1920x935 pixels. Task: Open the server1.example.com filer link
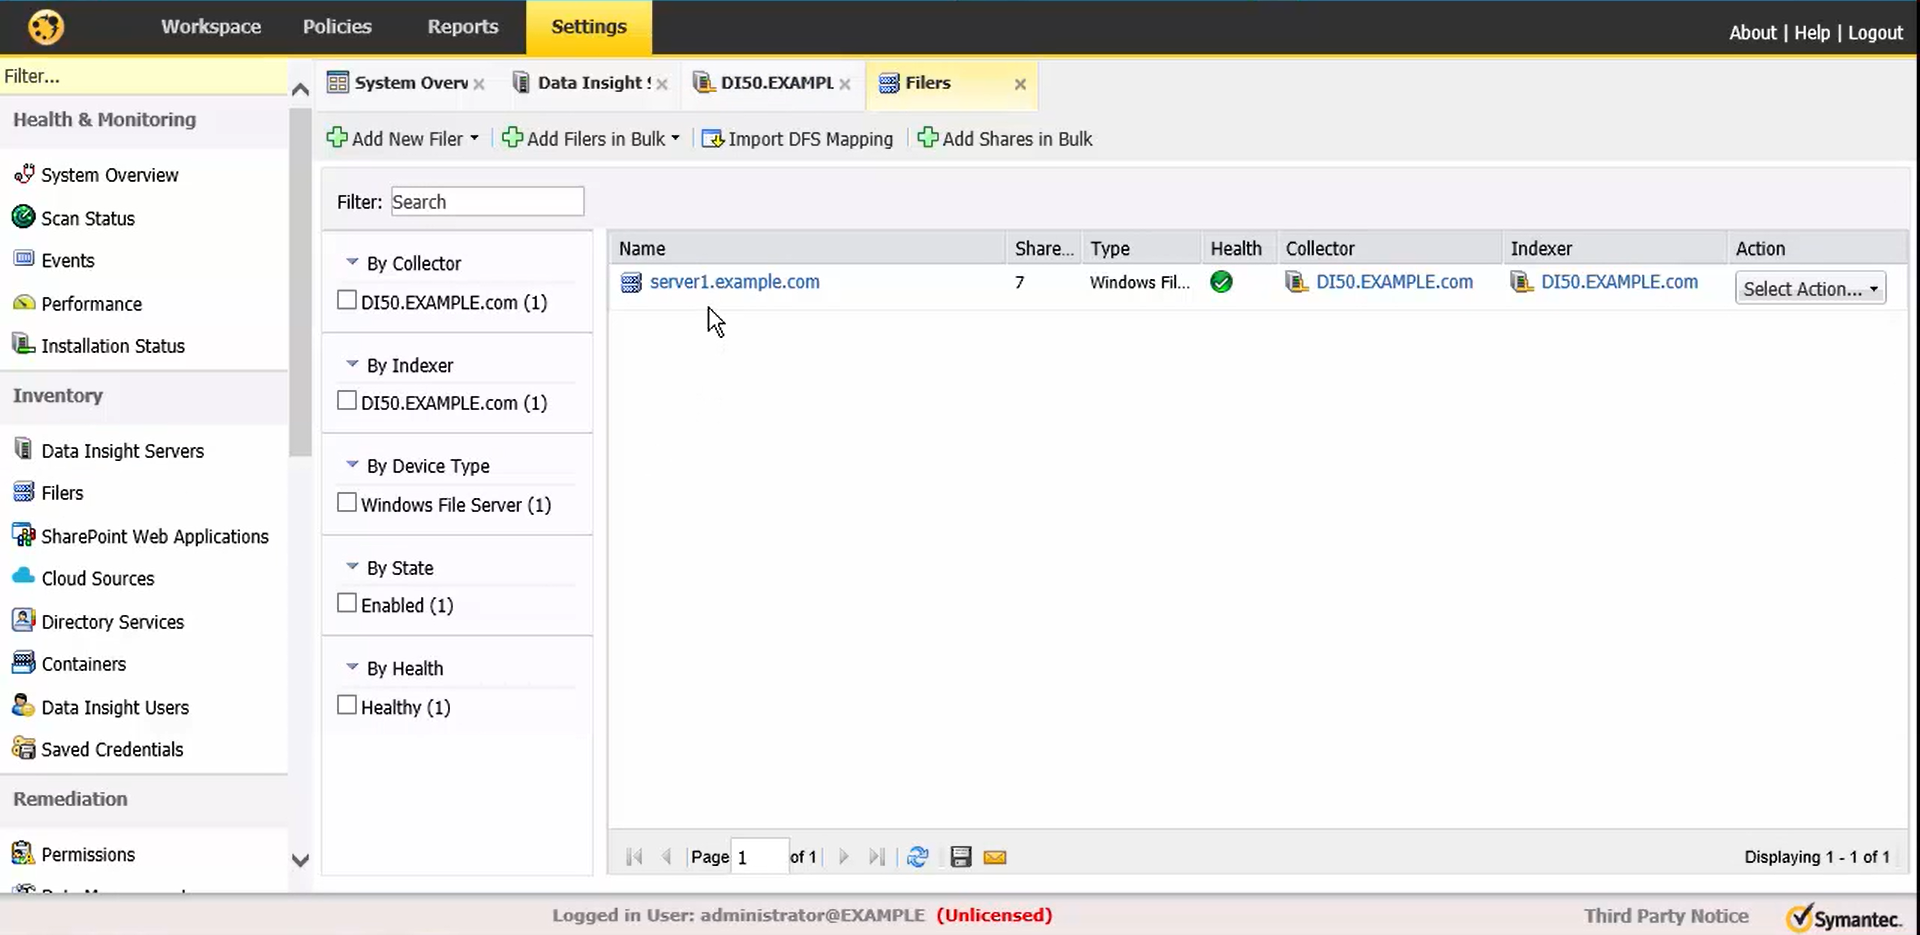[x=735, y=282]
